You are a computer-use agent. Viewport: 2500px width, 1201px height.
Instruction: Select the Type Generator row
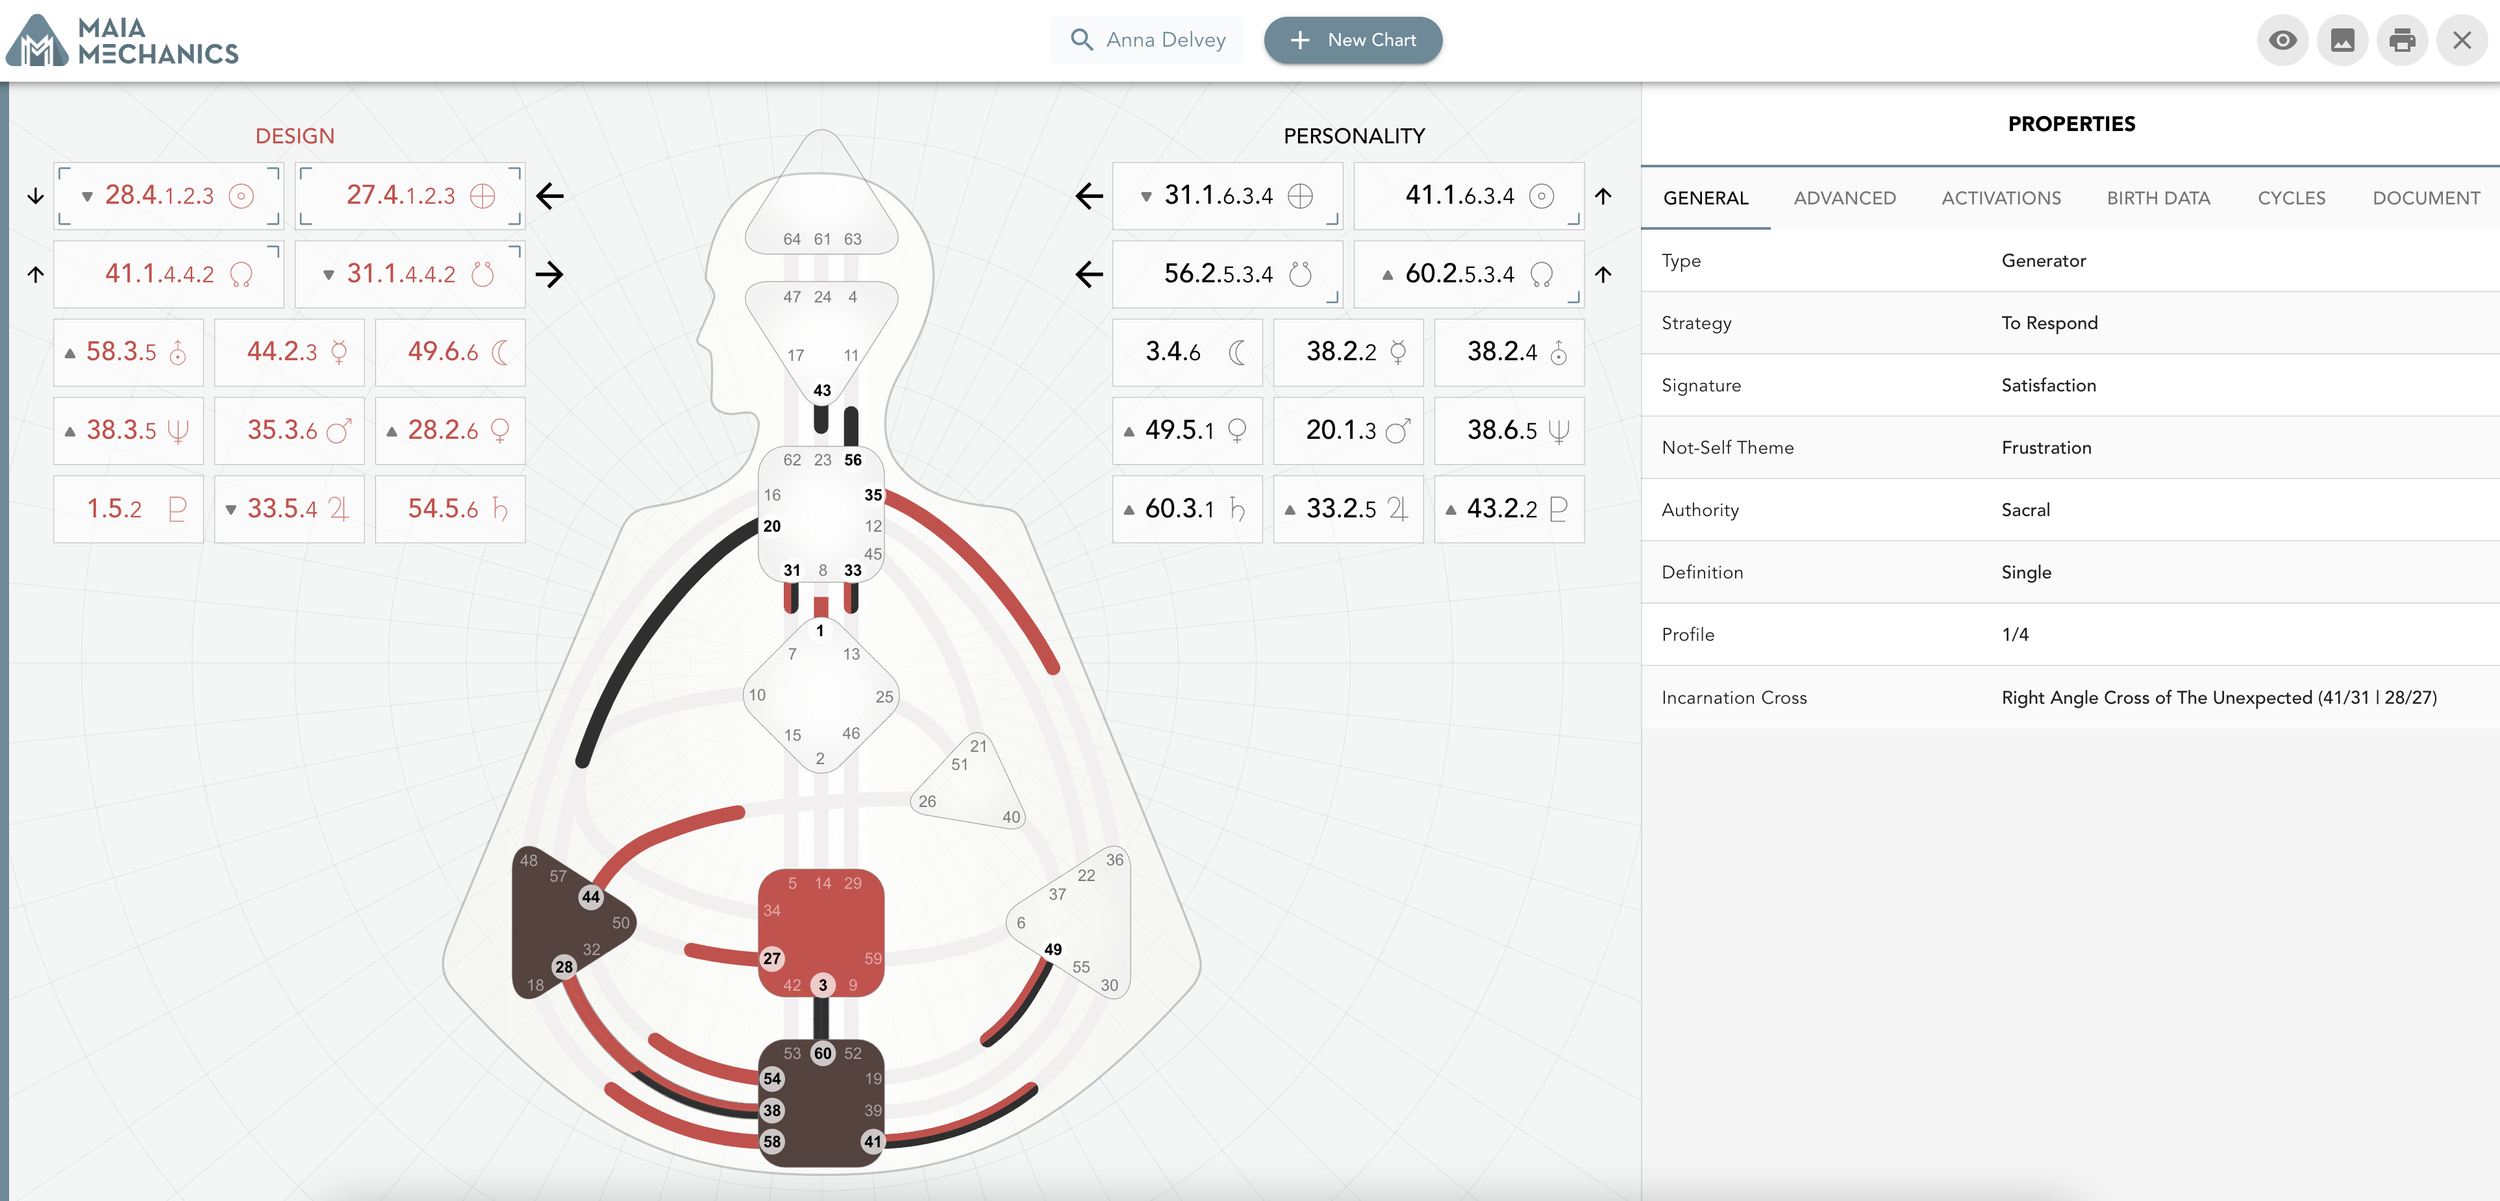coord(2071,261)
